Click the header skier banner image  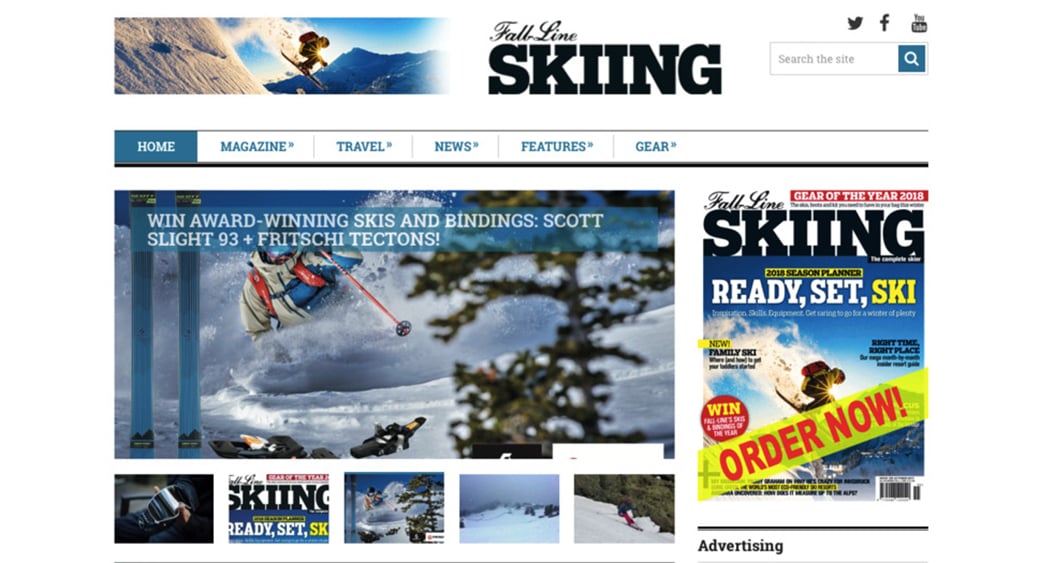click(x=282, y=56)
